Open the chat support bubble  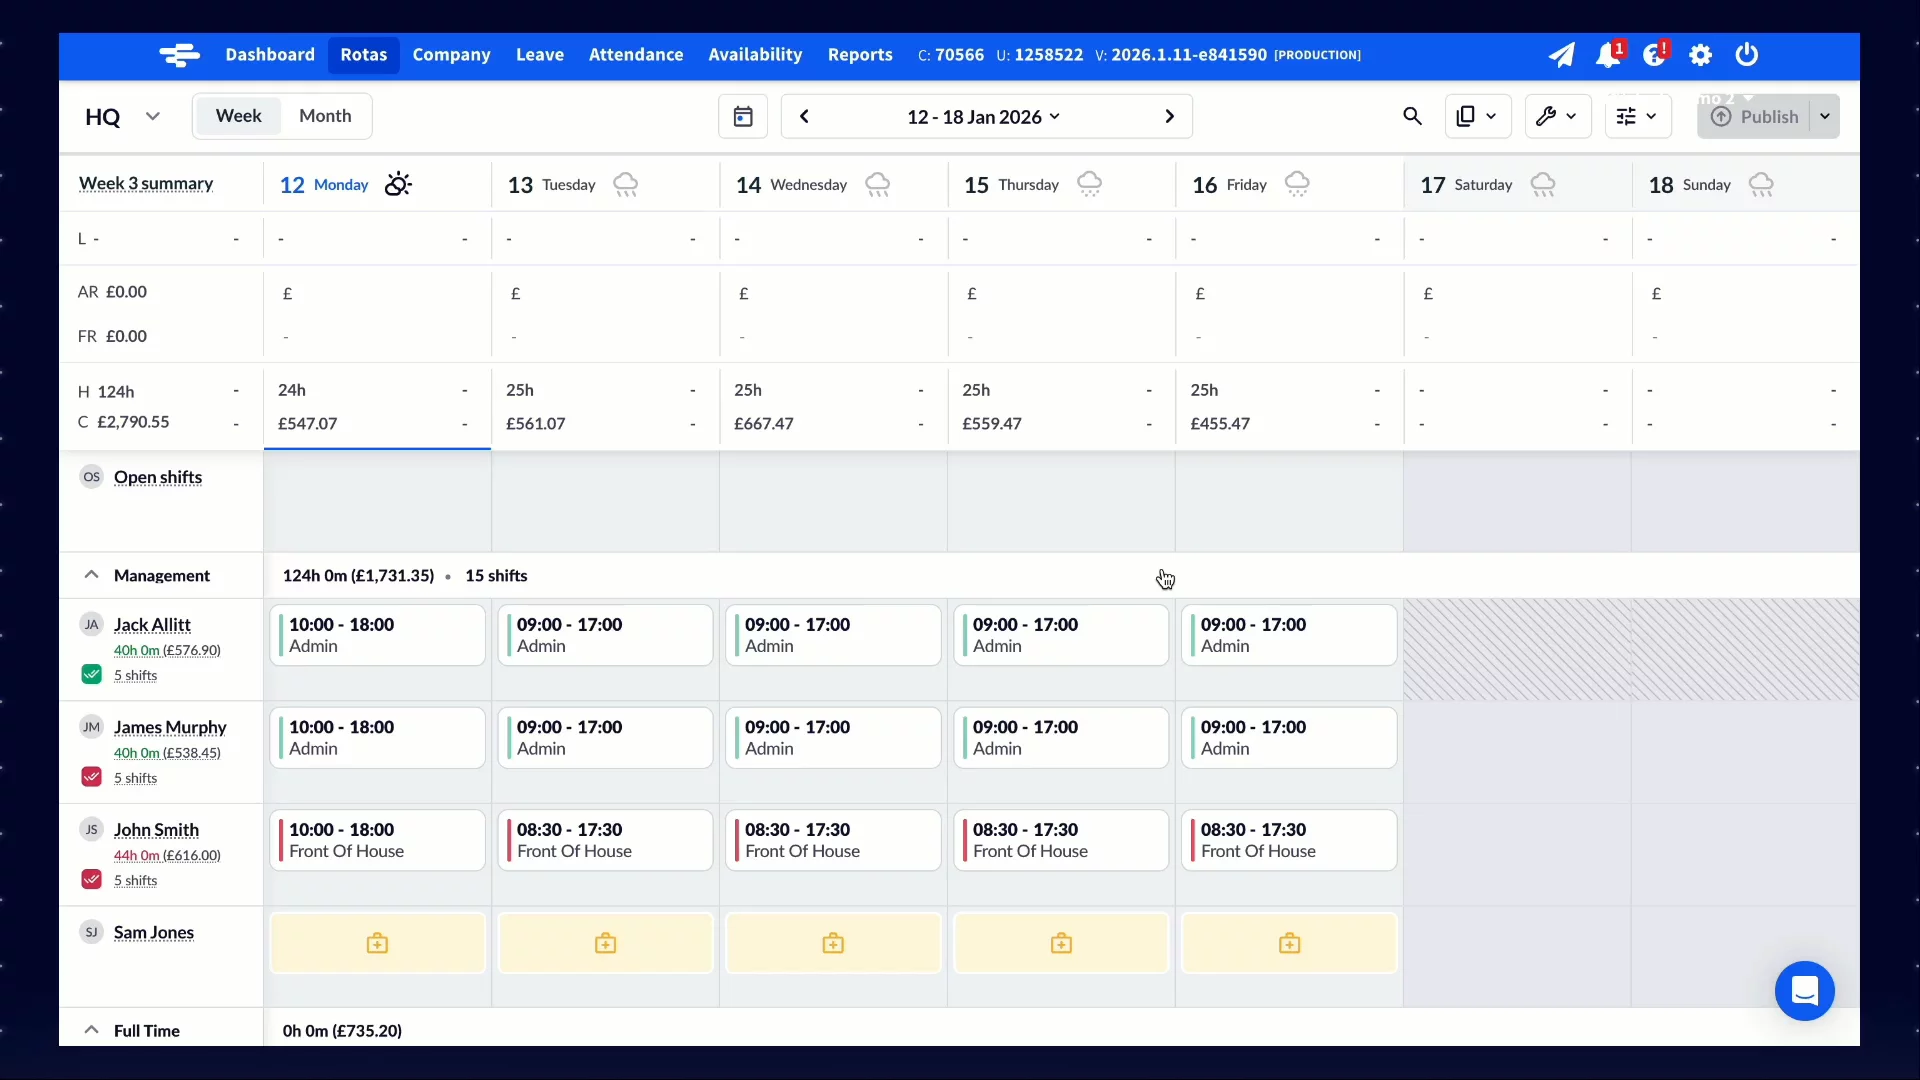pyautogui.click(x=1804, y=991)
